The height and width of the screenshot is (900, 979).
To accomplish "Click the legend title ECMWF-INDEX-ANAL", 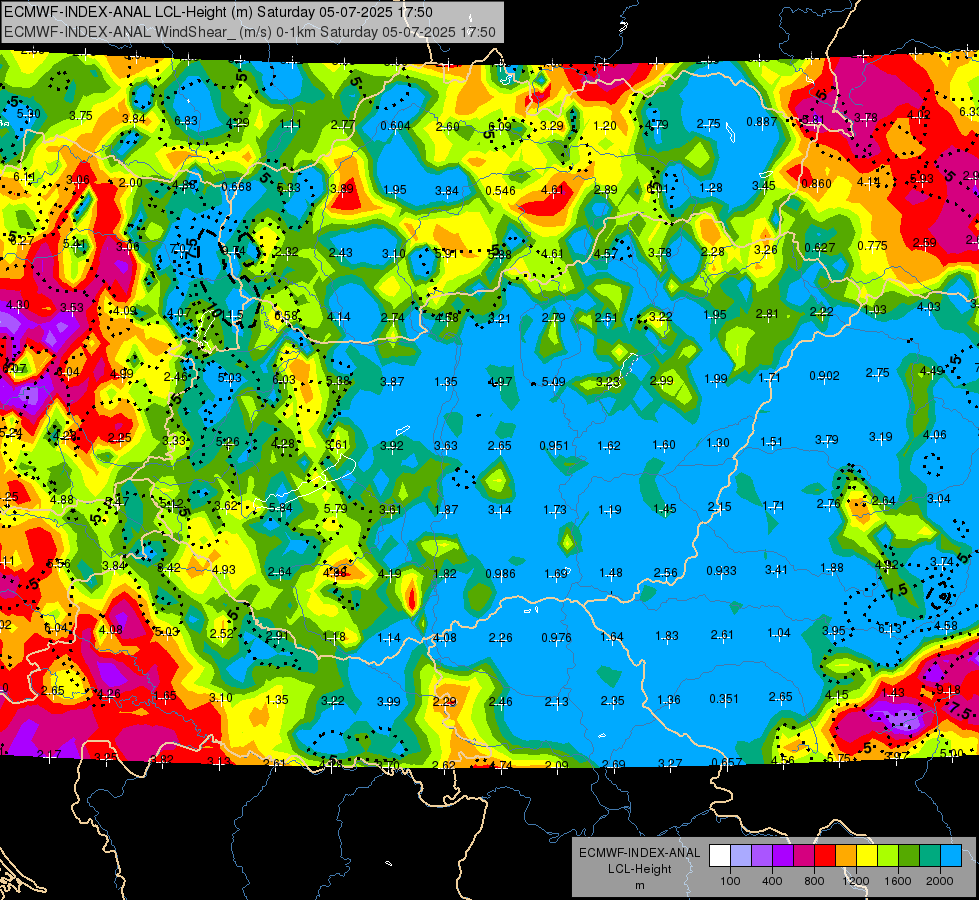I will (639, 853).
